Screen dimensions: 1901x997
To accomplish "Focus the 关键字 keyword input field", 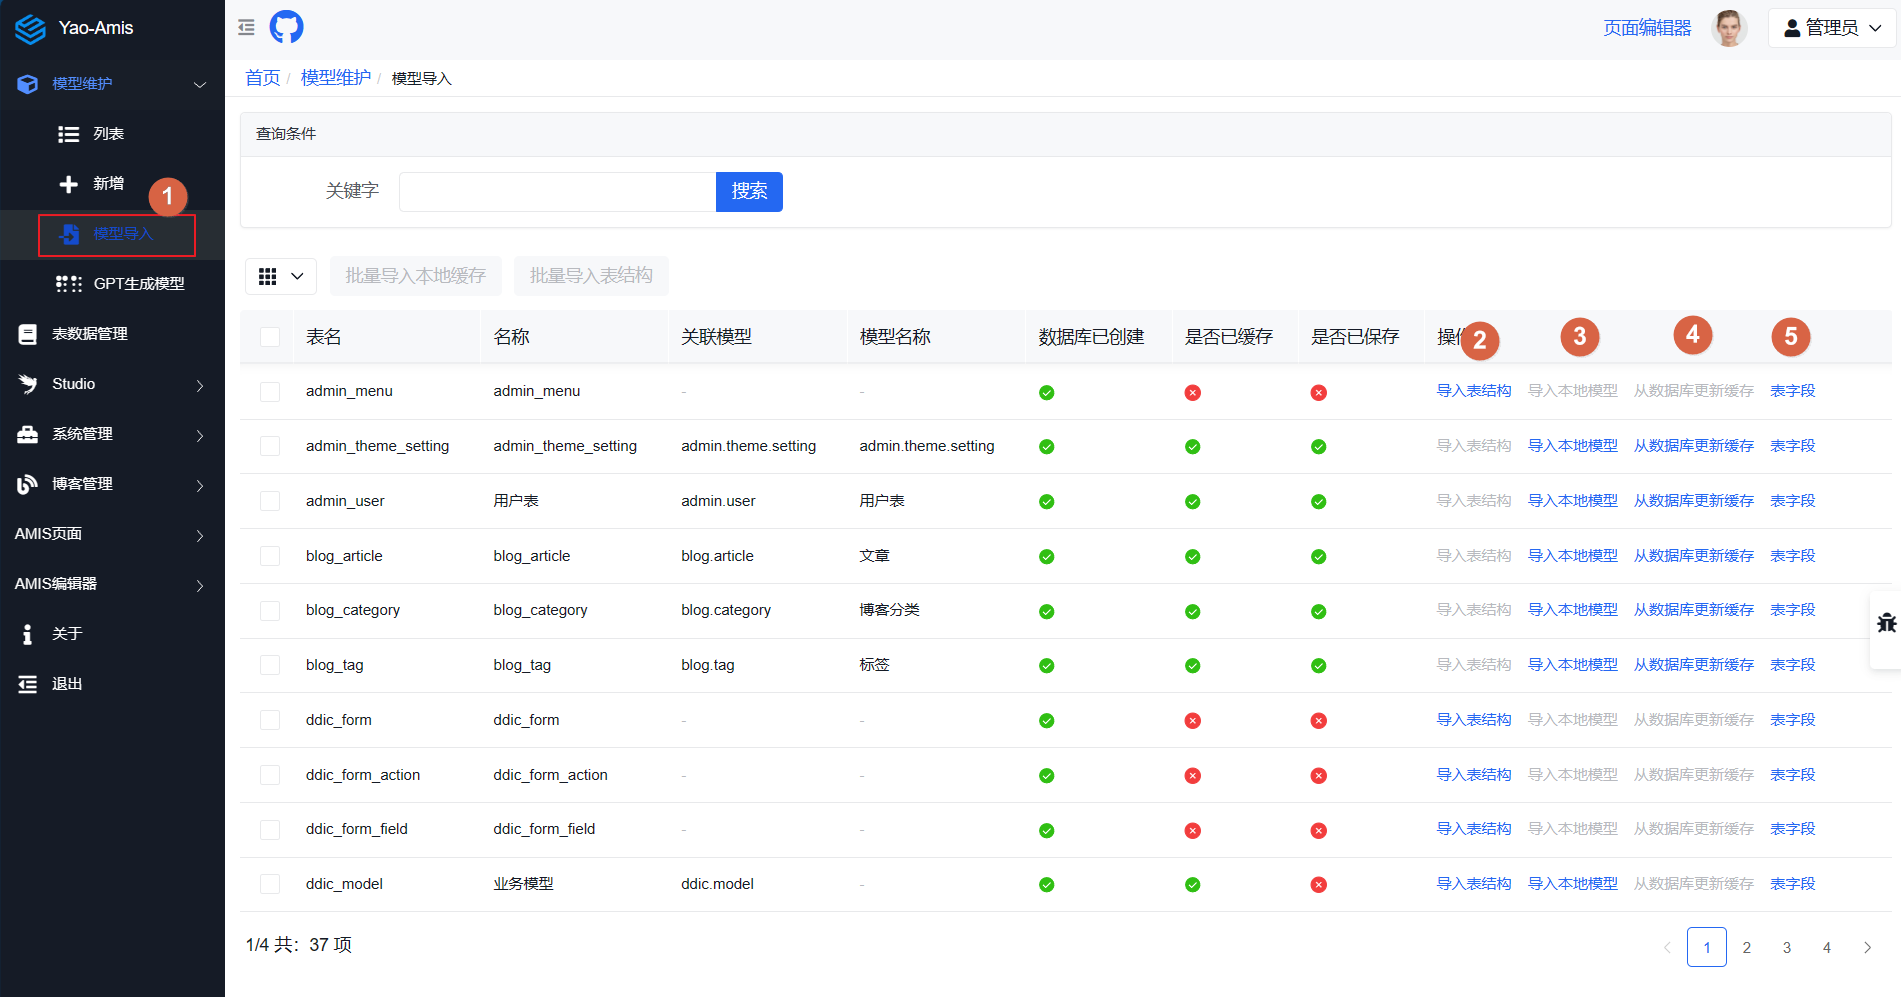I will pos(557,192).
